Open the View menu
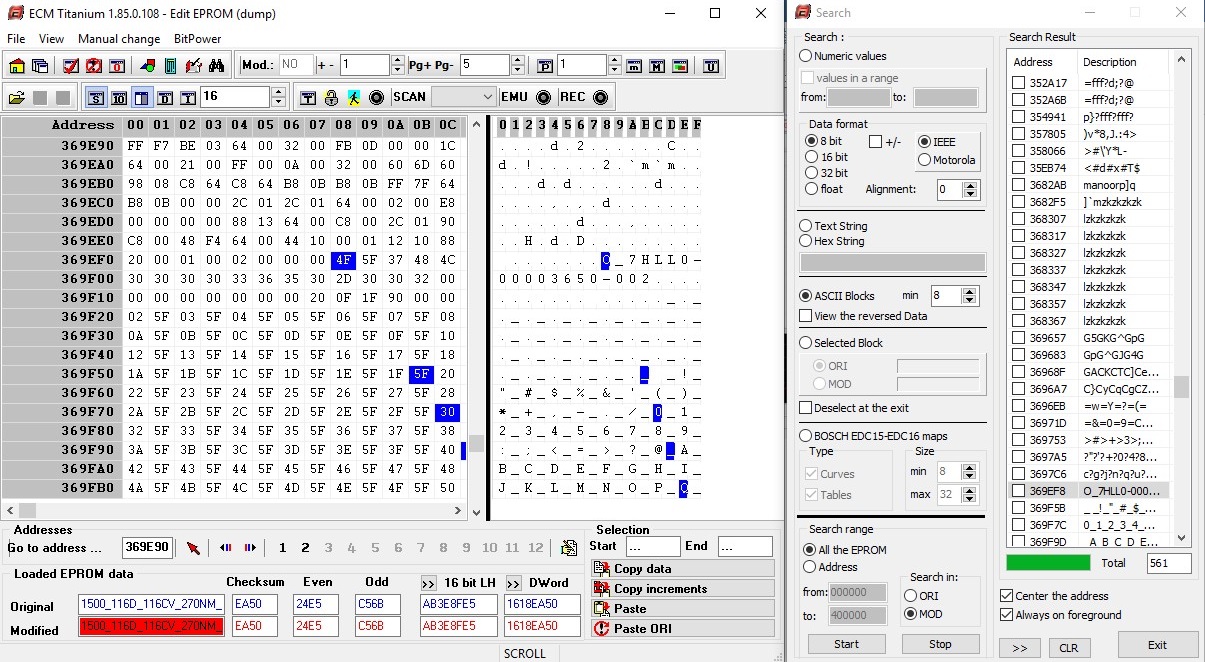Screen dimensions: 1205x662 pos(51,39)
